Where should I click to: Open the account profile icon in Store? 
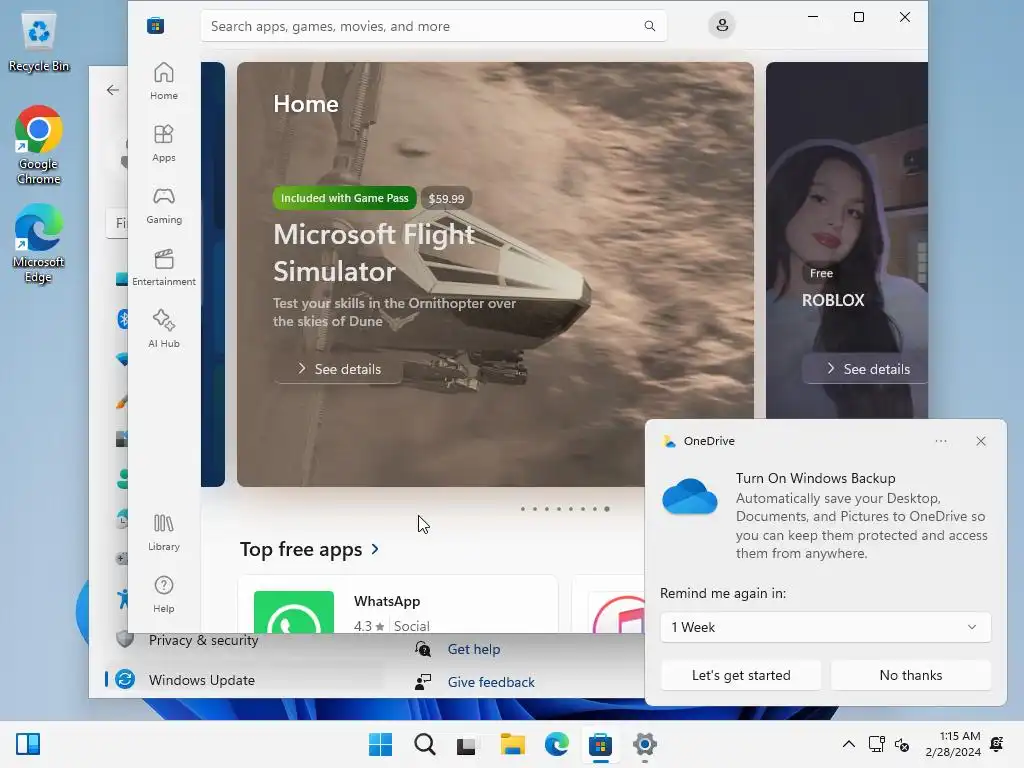tap(722, 25)
